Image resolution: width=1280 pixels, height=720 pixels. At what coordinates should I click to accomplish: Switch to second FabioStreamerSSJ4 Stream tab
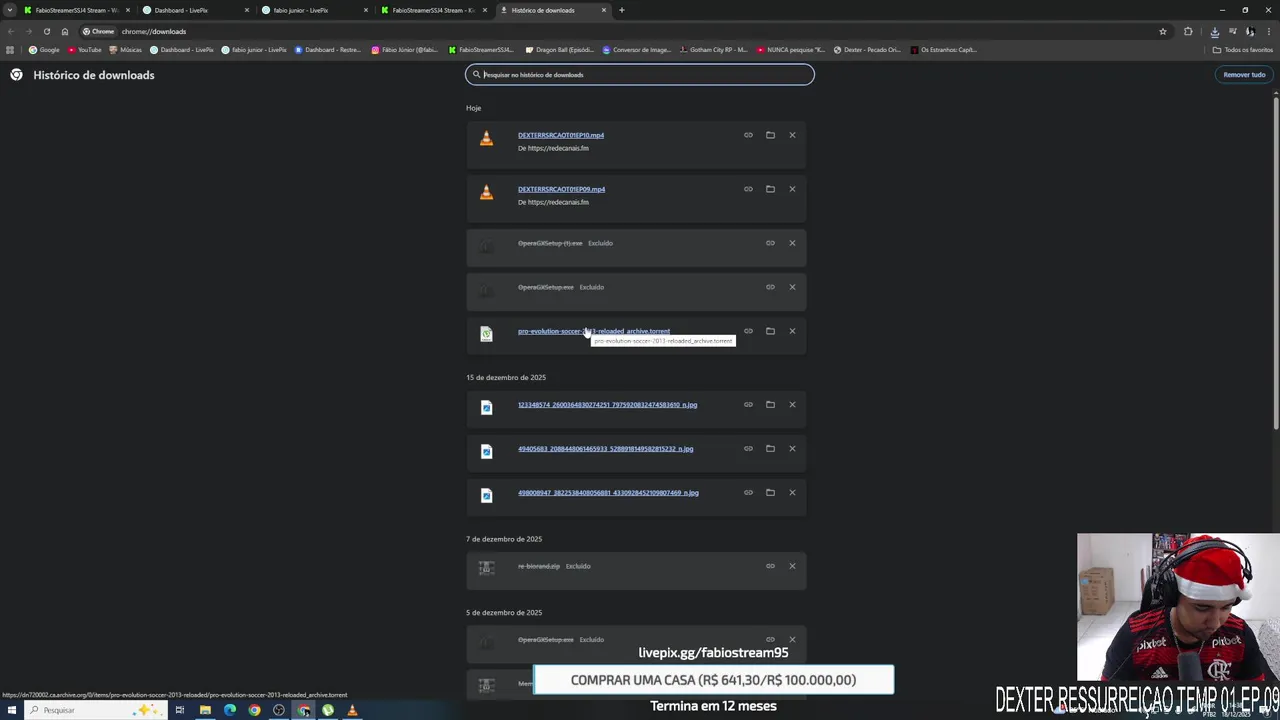(x=433, y=10)
